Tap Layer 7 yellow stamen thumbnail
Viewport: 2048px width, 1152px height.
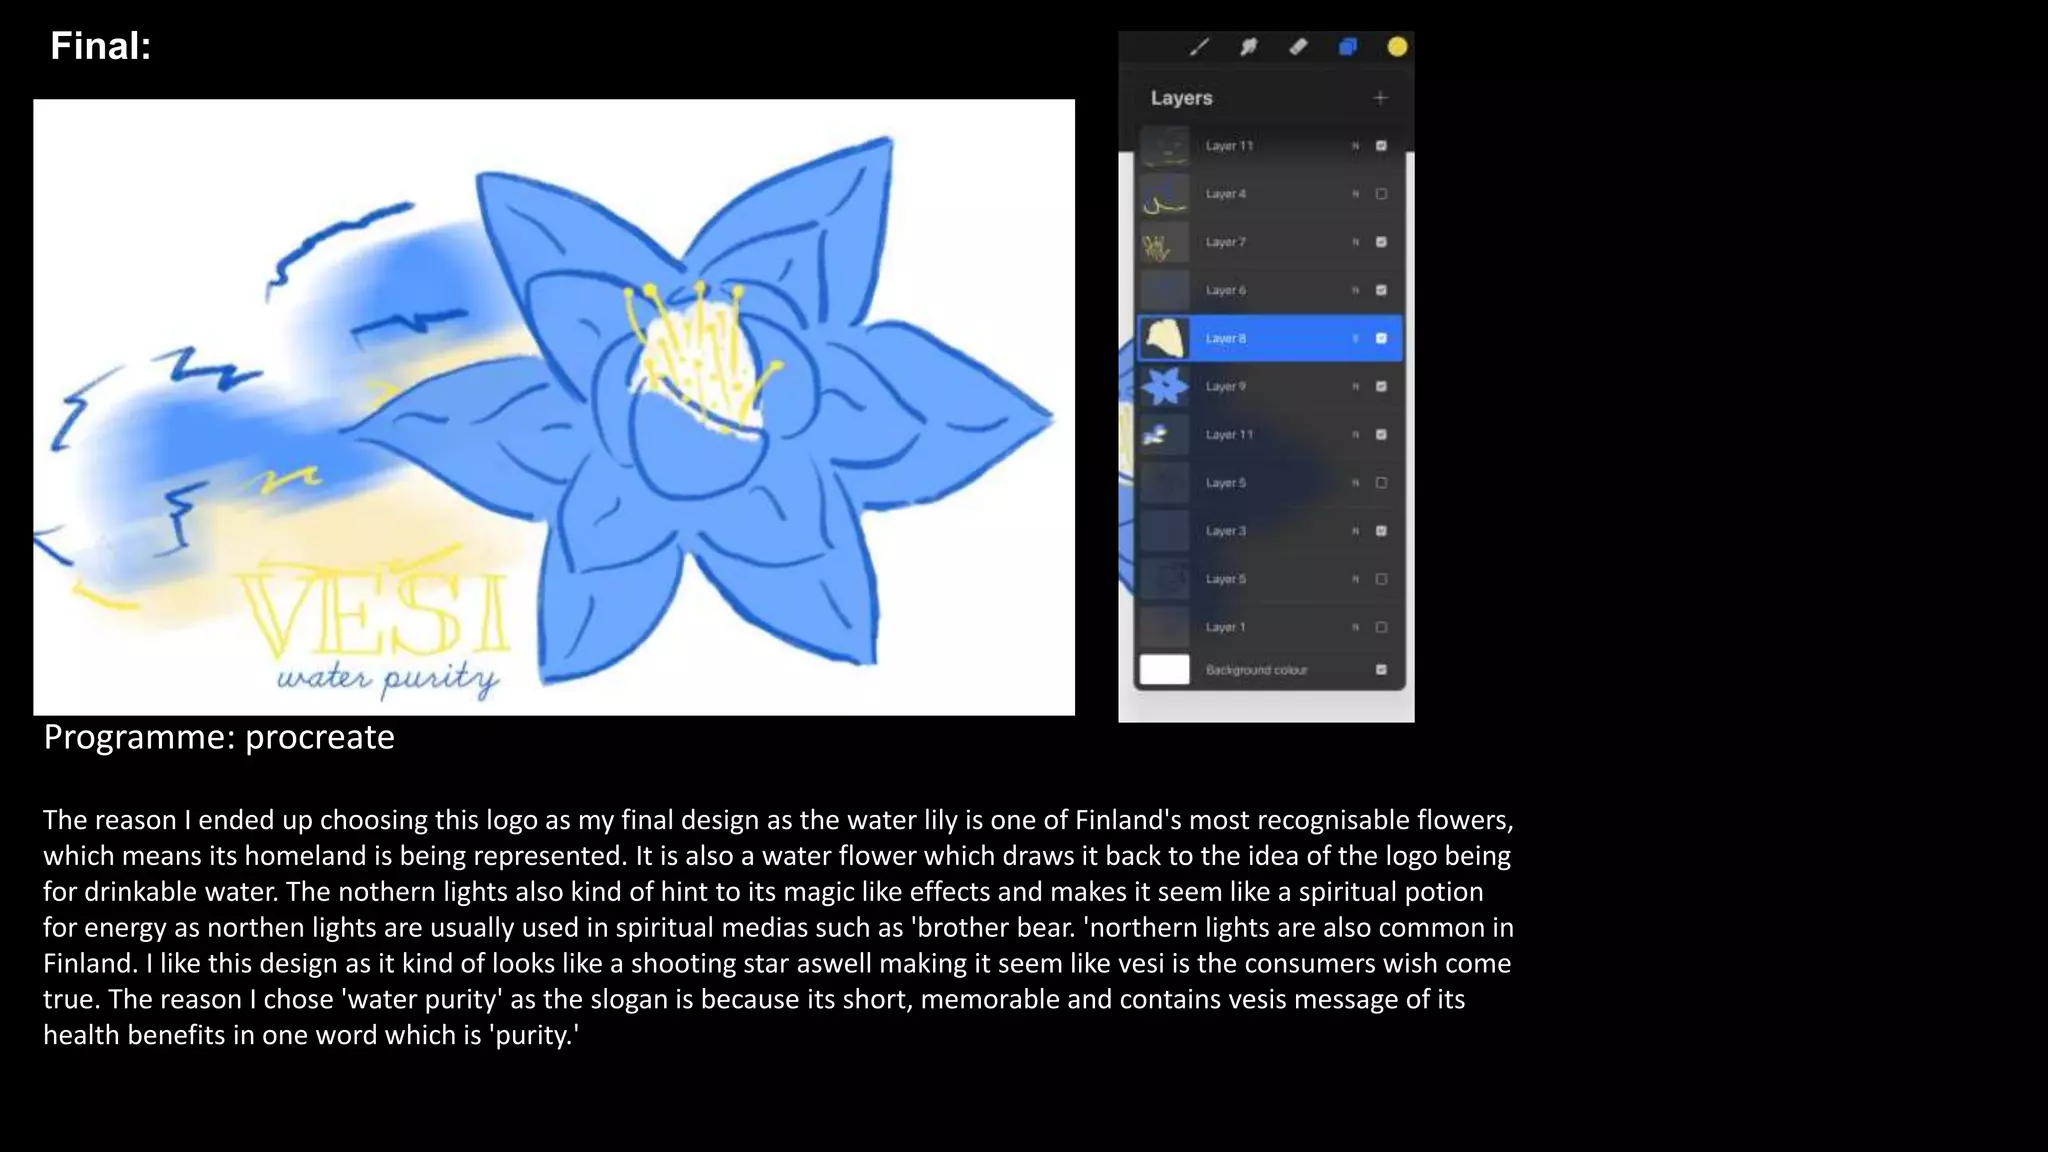pyautogui.click(x=1165, y=242)
